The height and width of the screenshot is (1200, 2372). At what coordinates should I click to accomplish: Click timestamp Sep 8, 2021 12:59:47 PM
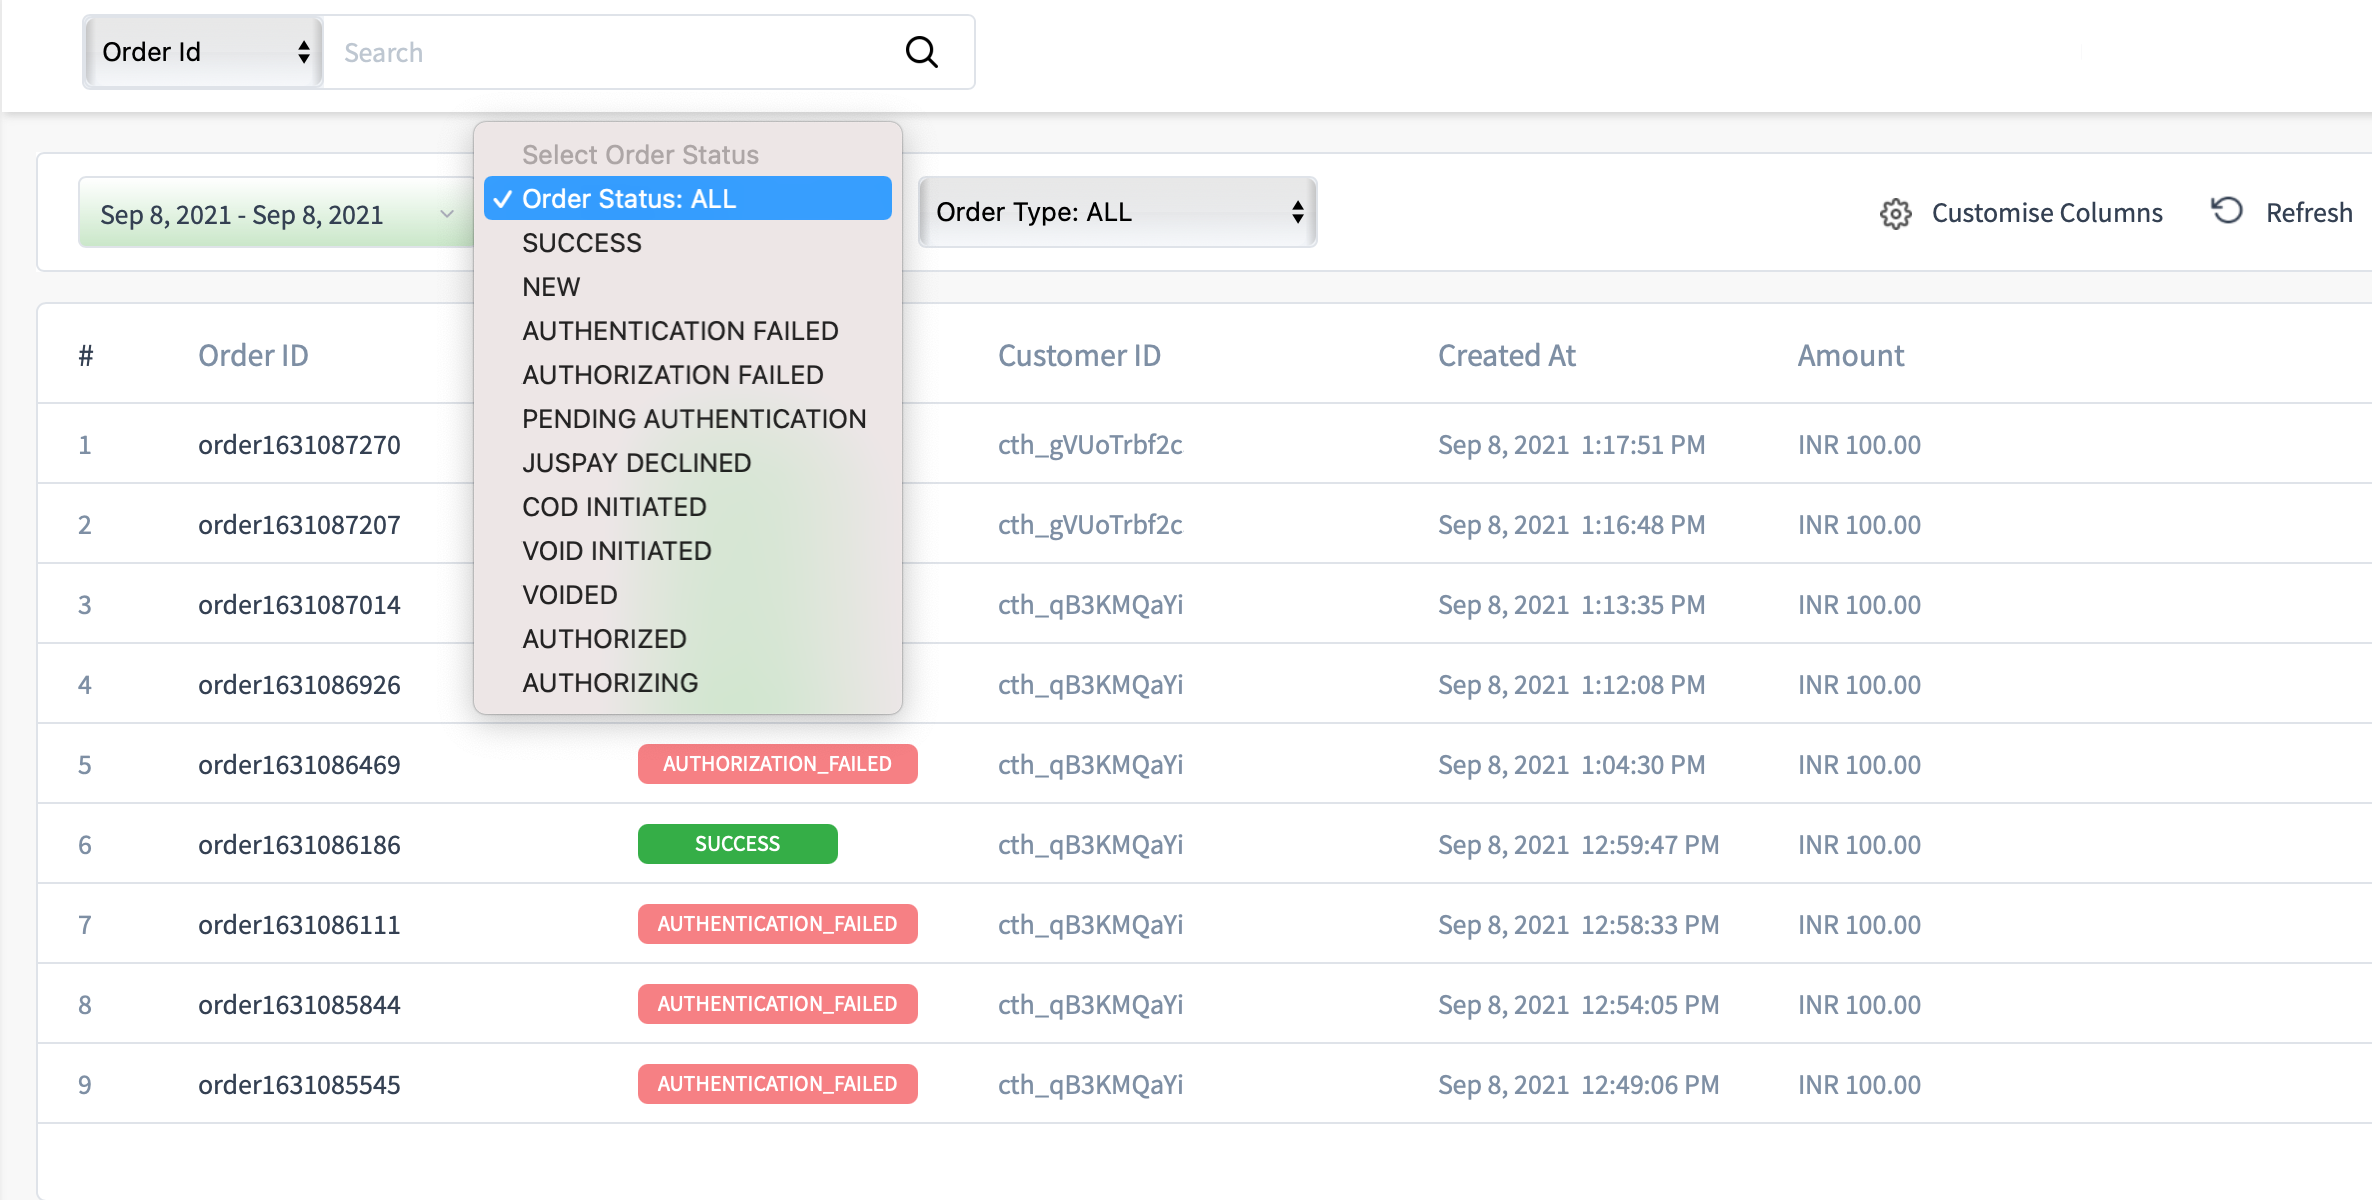1578,845
